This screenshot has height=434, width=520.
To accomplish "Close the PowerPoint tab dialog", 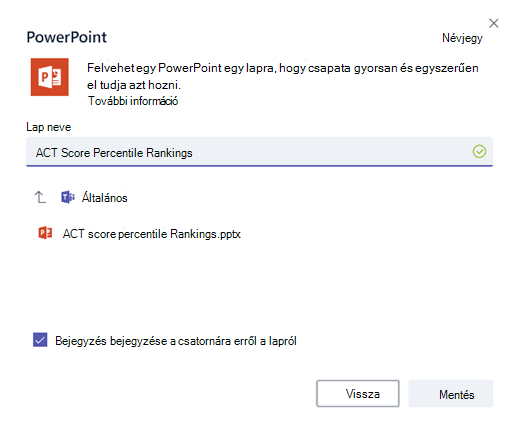I will 494,23.
